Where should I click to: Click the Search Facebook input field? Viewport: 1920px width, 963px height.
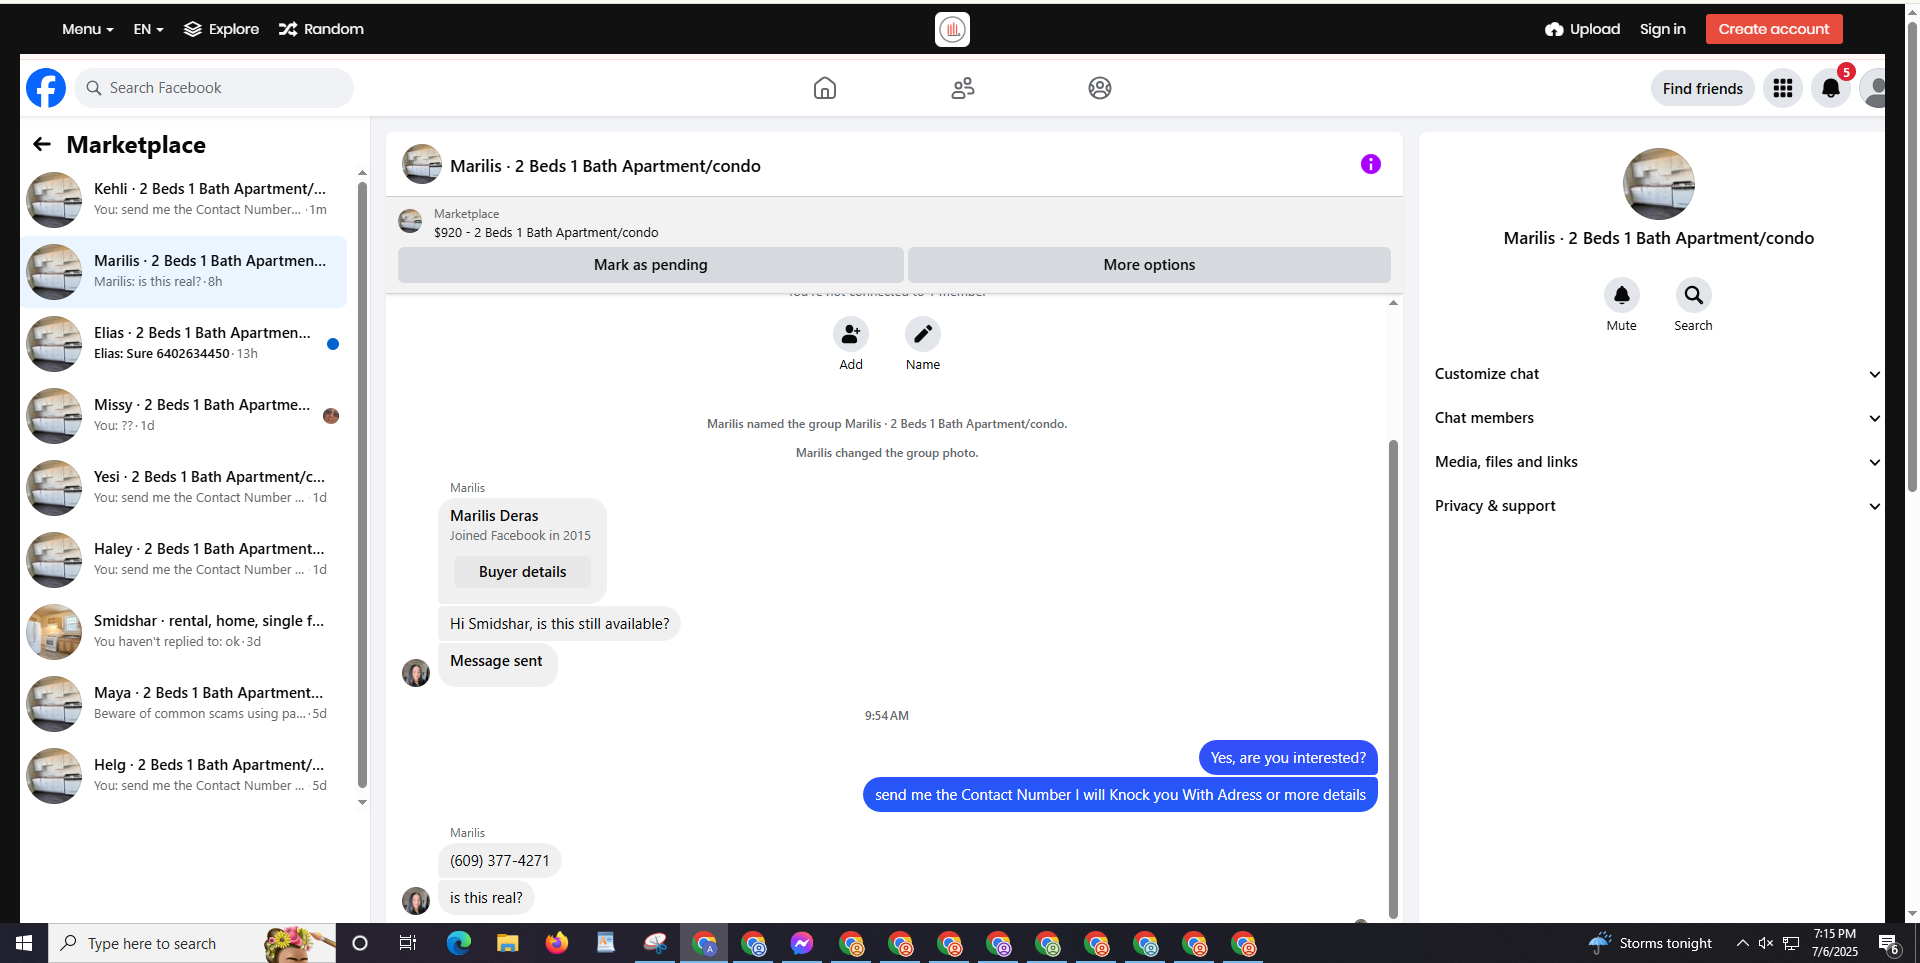[214, 88]
